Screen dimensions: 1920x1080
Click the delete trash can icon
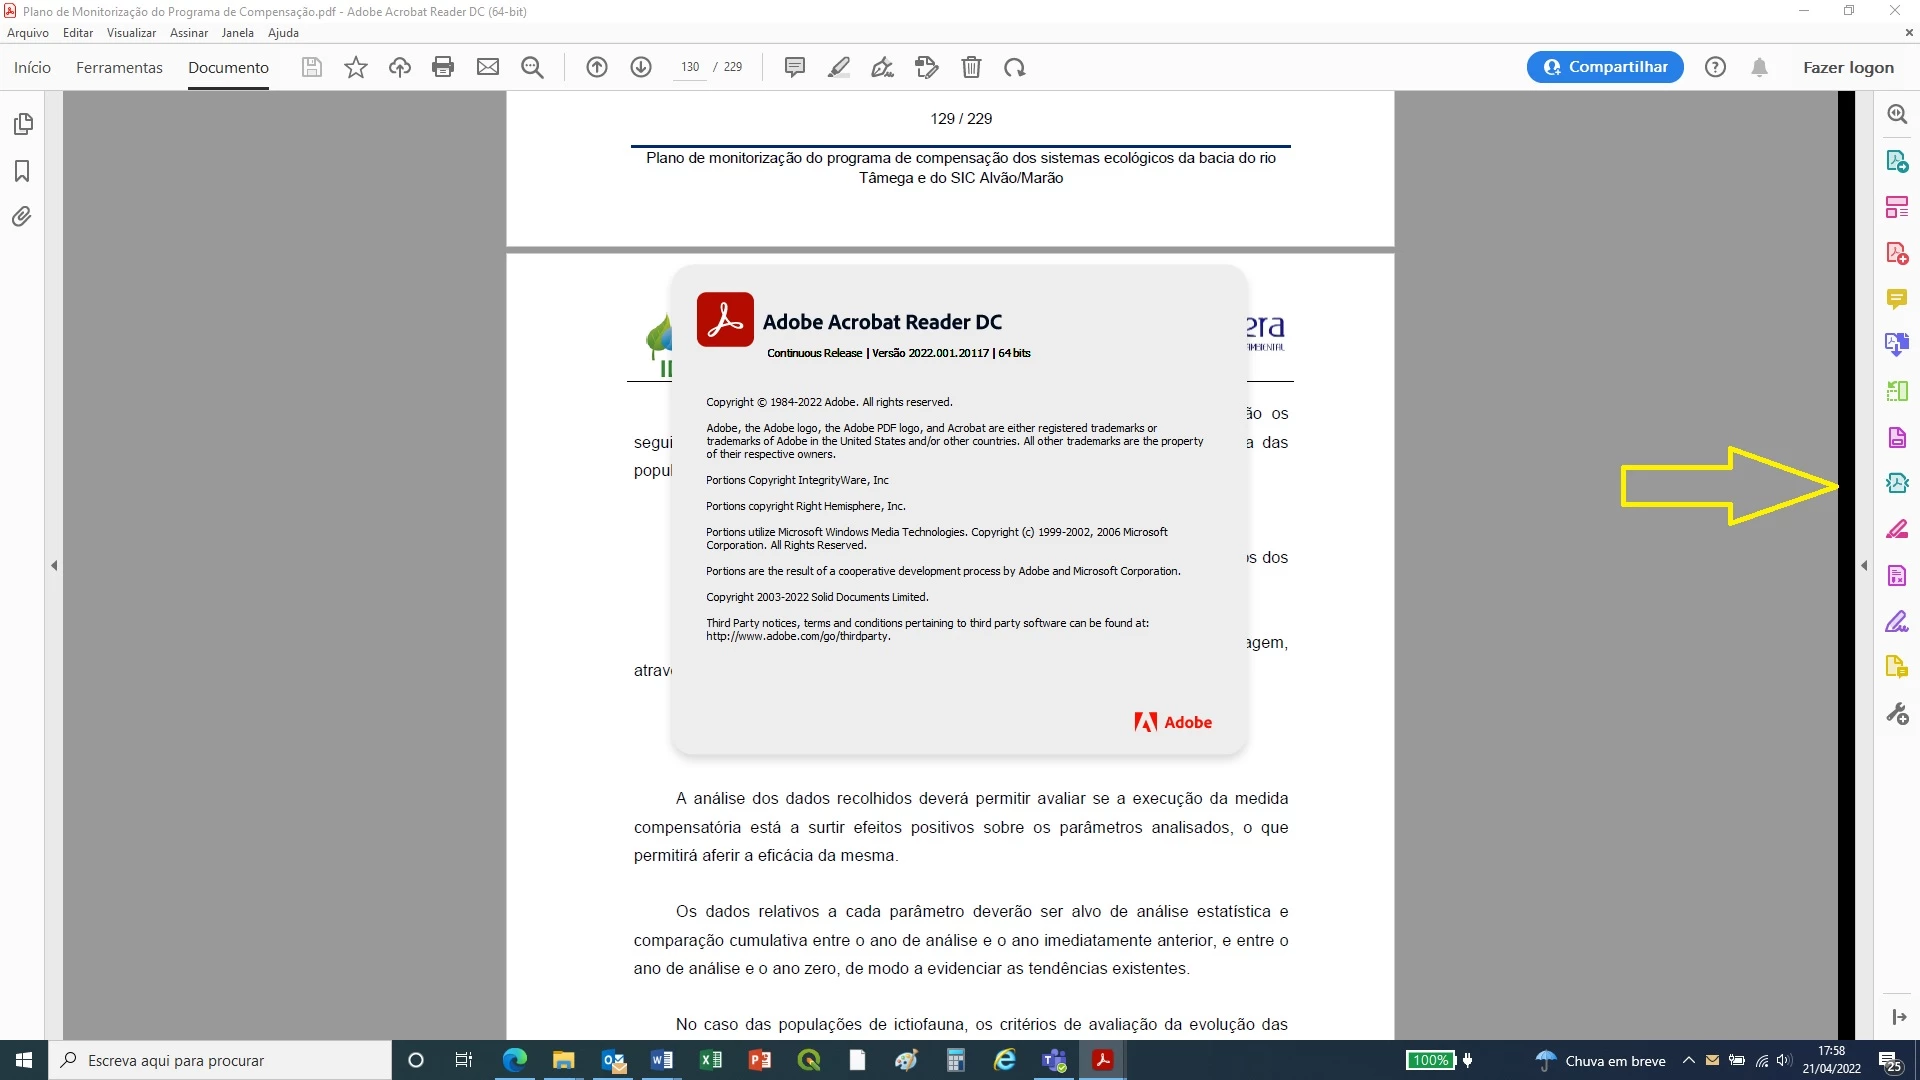pos(971,67)
